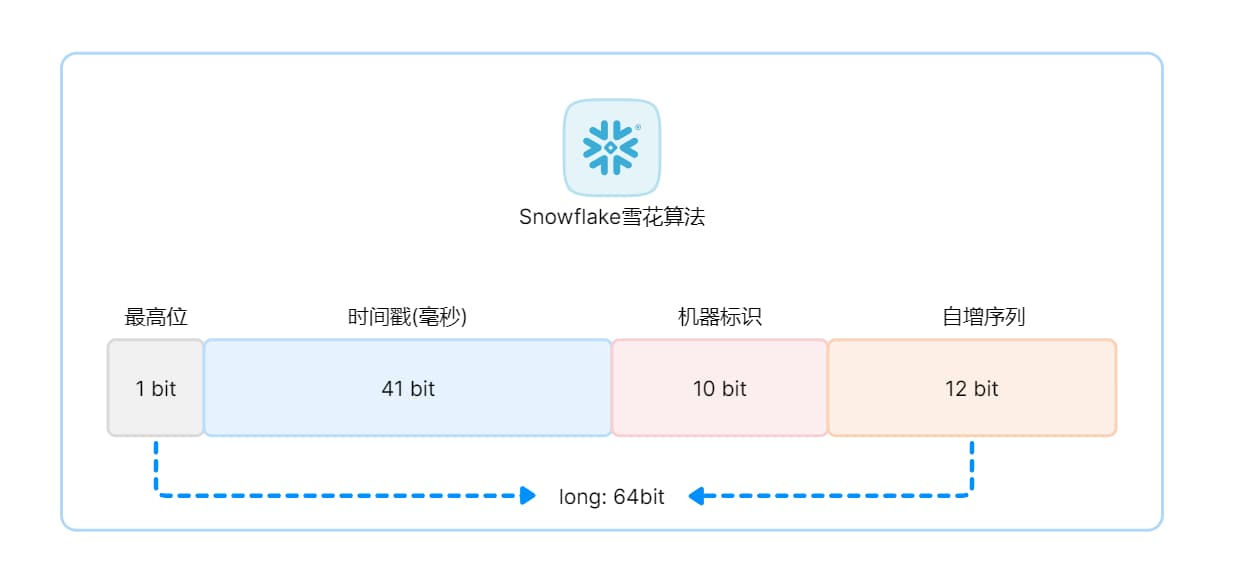Click the horizontal dashed line left of long: 64bit

(x=340, y=495)
